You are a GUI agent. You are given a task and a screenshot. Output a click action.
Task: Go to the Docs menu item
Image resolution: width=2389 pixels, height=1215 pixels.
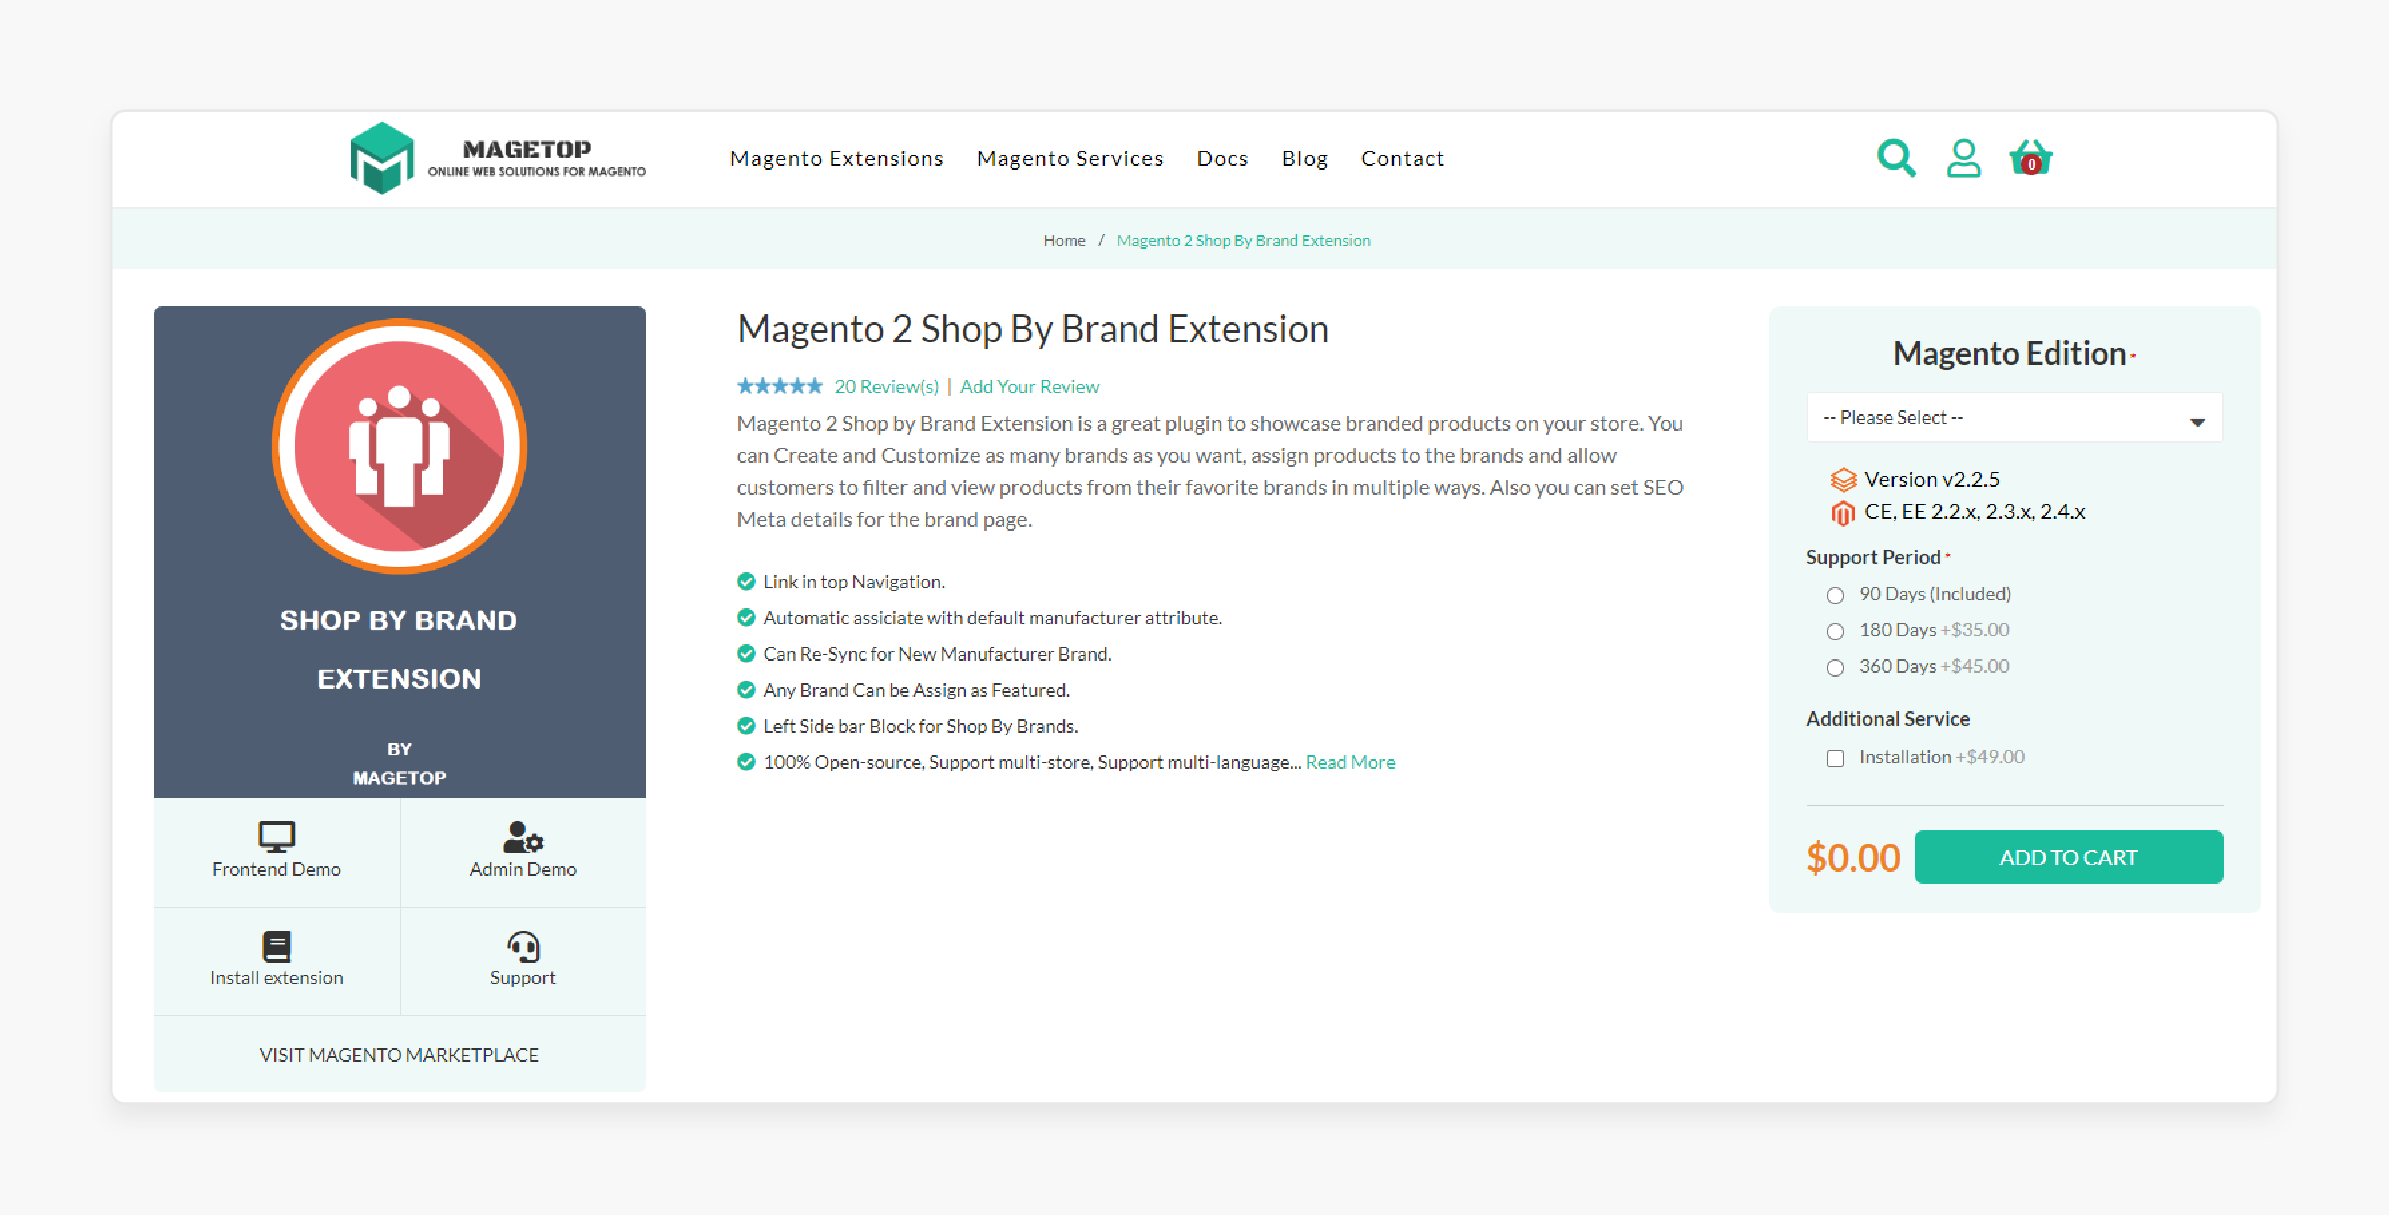coord(1222,158)
